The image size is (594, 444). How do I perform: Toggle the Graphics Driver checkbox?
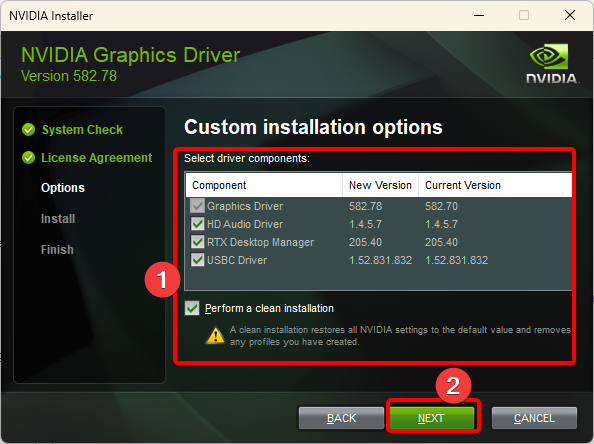(x=197, y=206)
